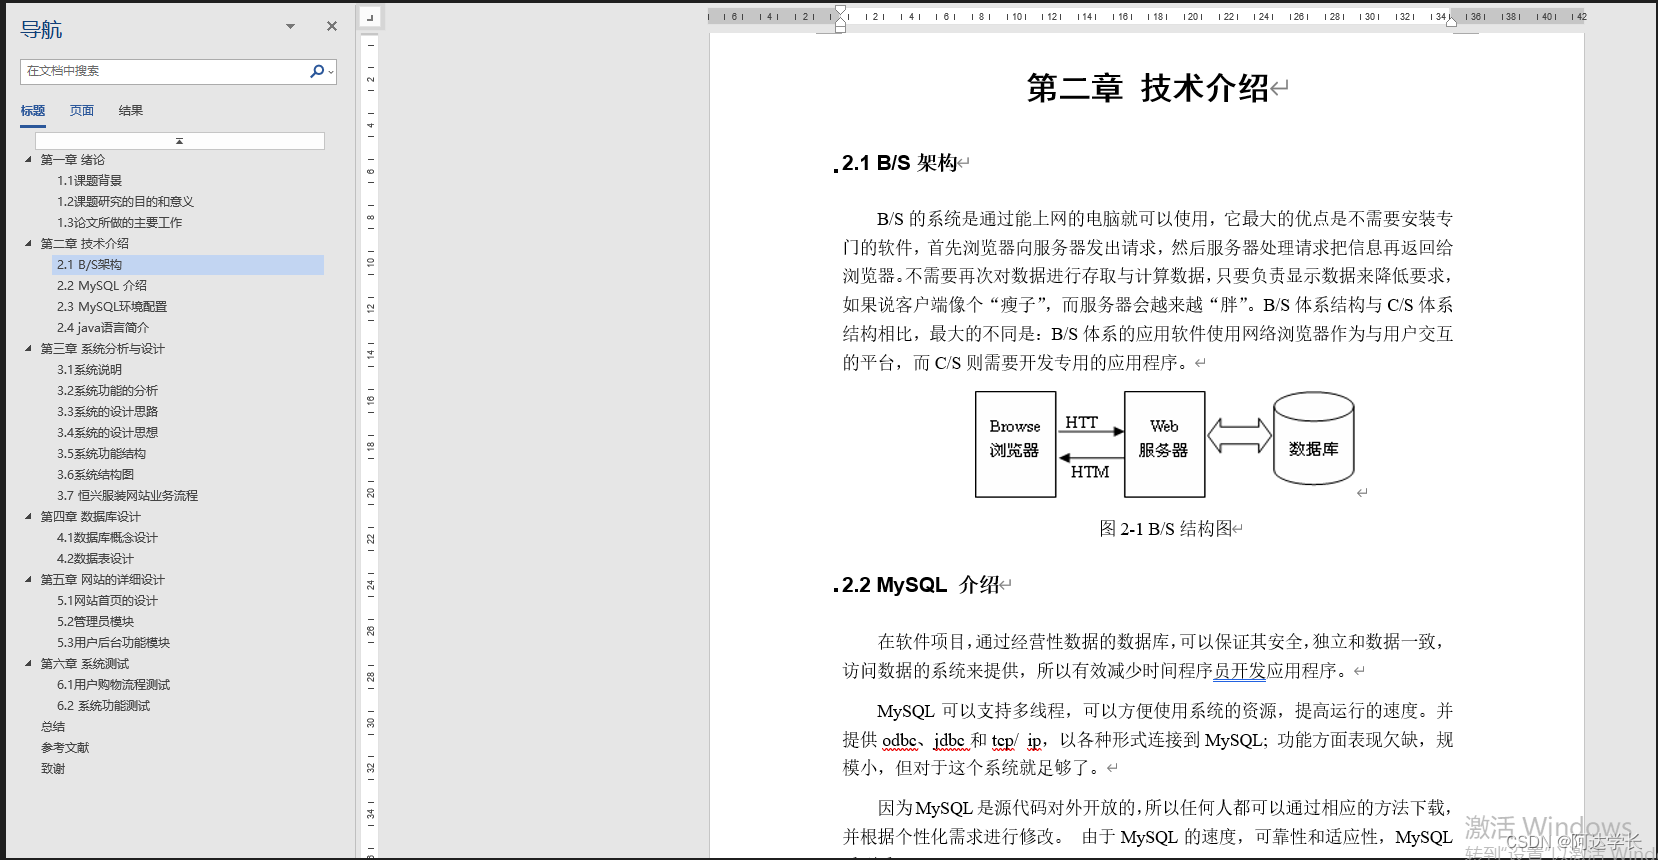Image resolution: width=1658 pixels, height=860 pixels.
Task: Go to heading 第六章 系统测试
Action: click(x=84, y=664)
